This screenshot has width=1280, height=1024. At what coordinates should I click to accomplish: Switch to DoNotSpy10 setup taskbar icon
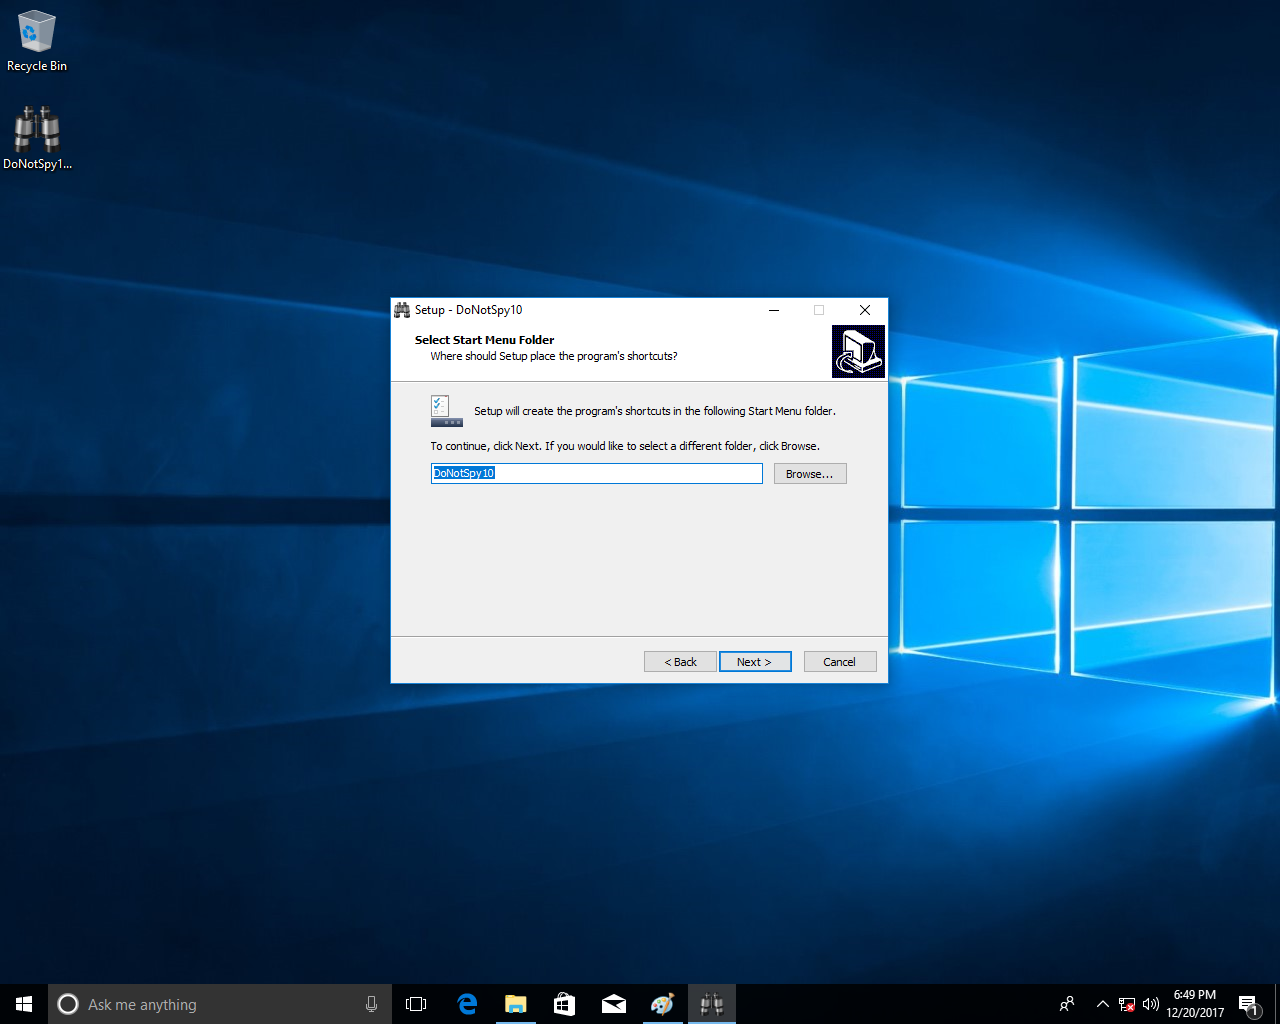pos(712,1004)
